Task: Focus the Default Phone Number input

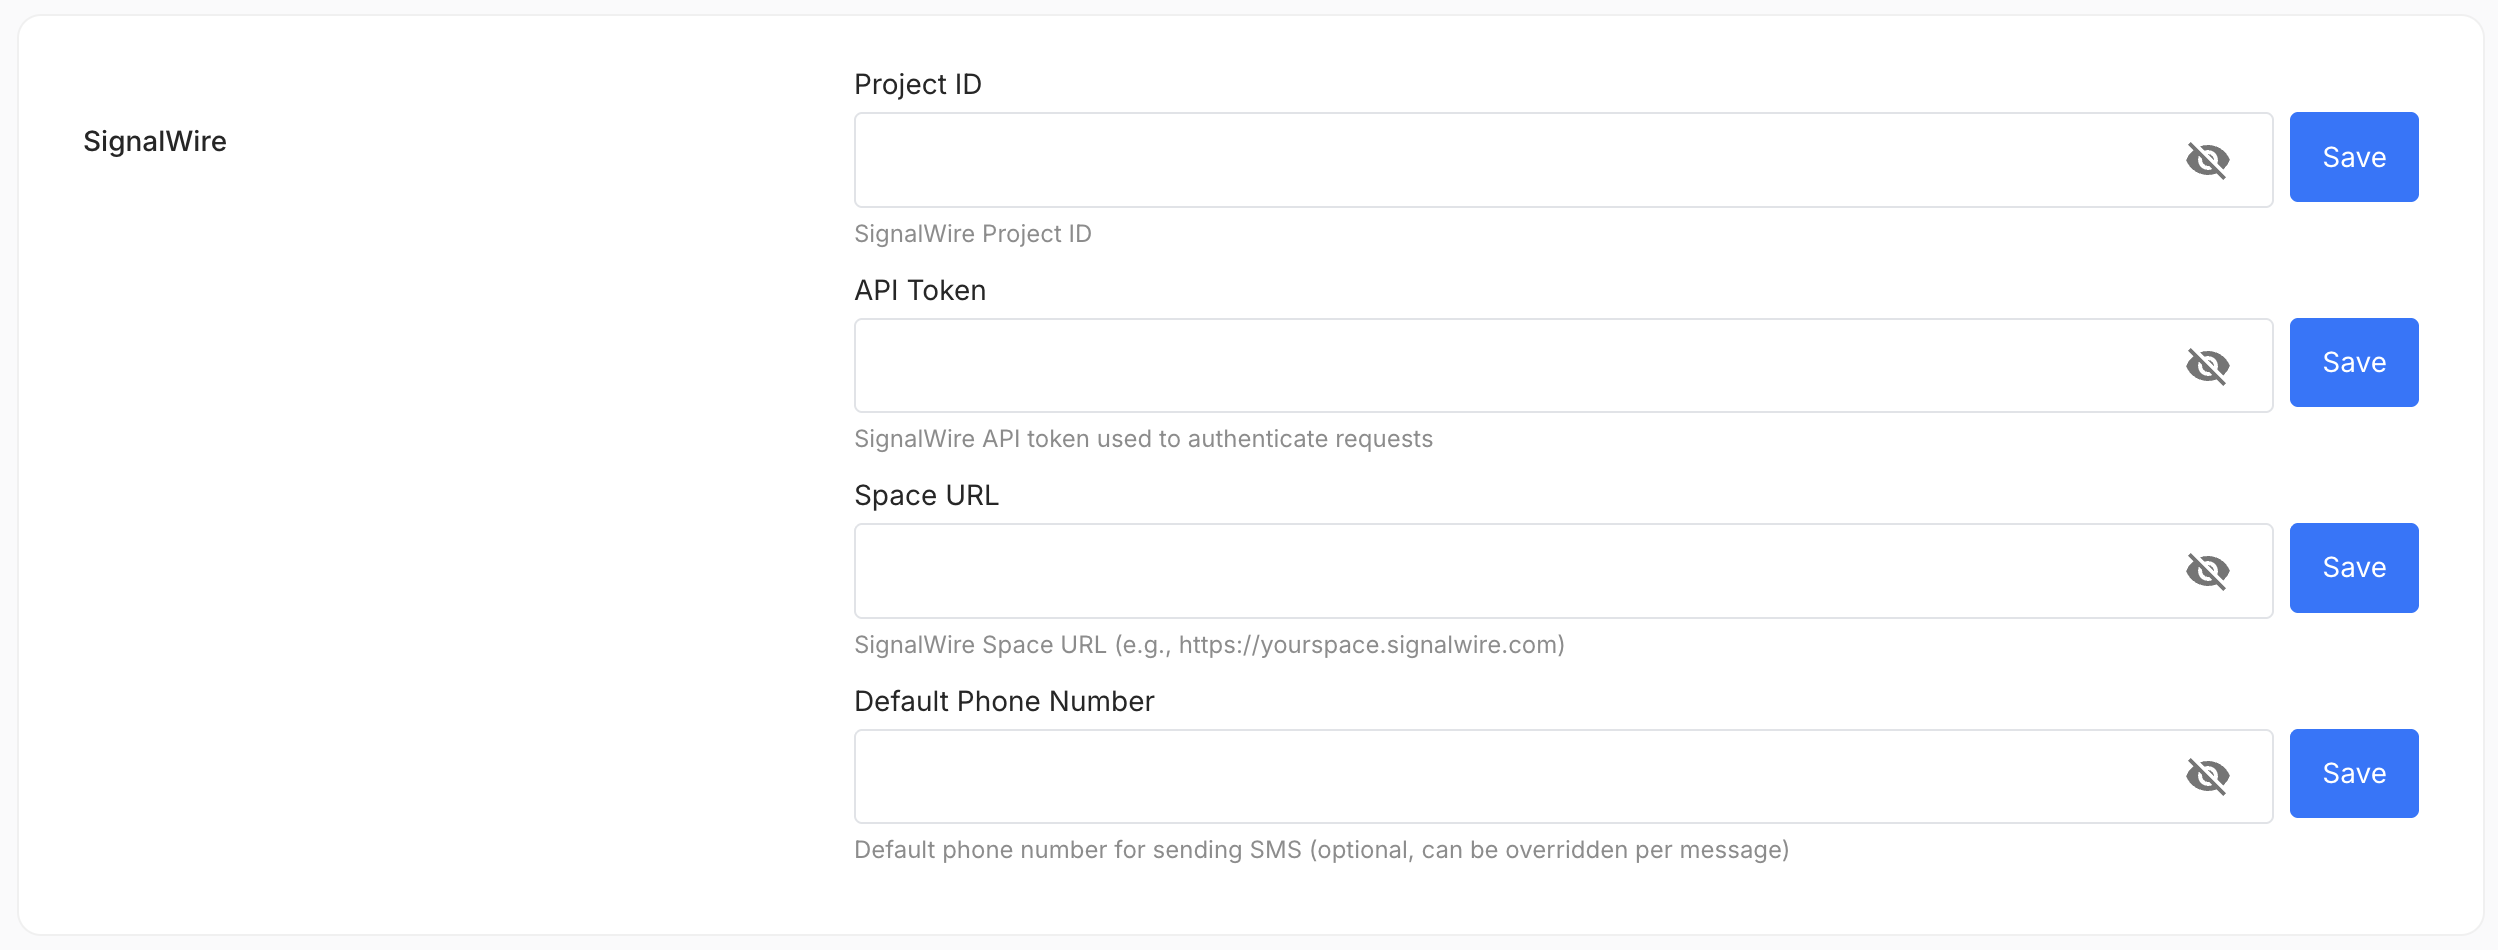Action: (1500, 776)
